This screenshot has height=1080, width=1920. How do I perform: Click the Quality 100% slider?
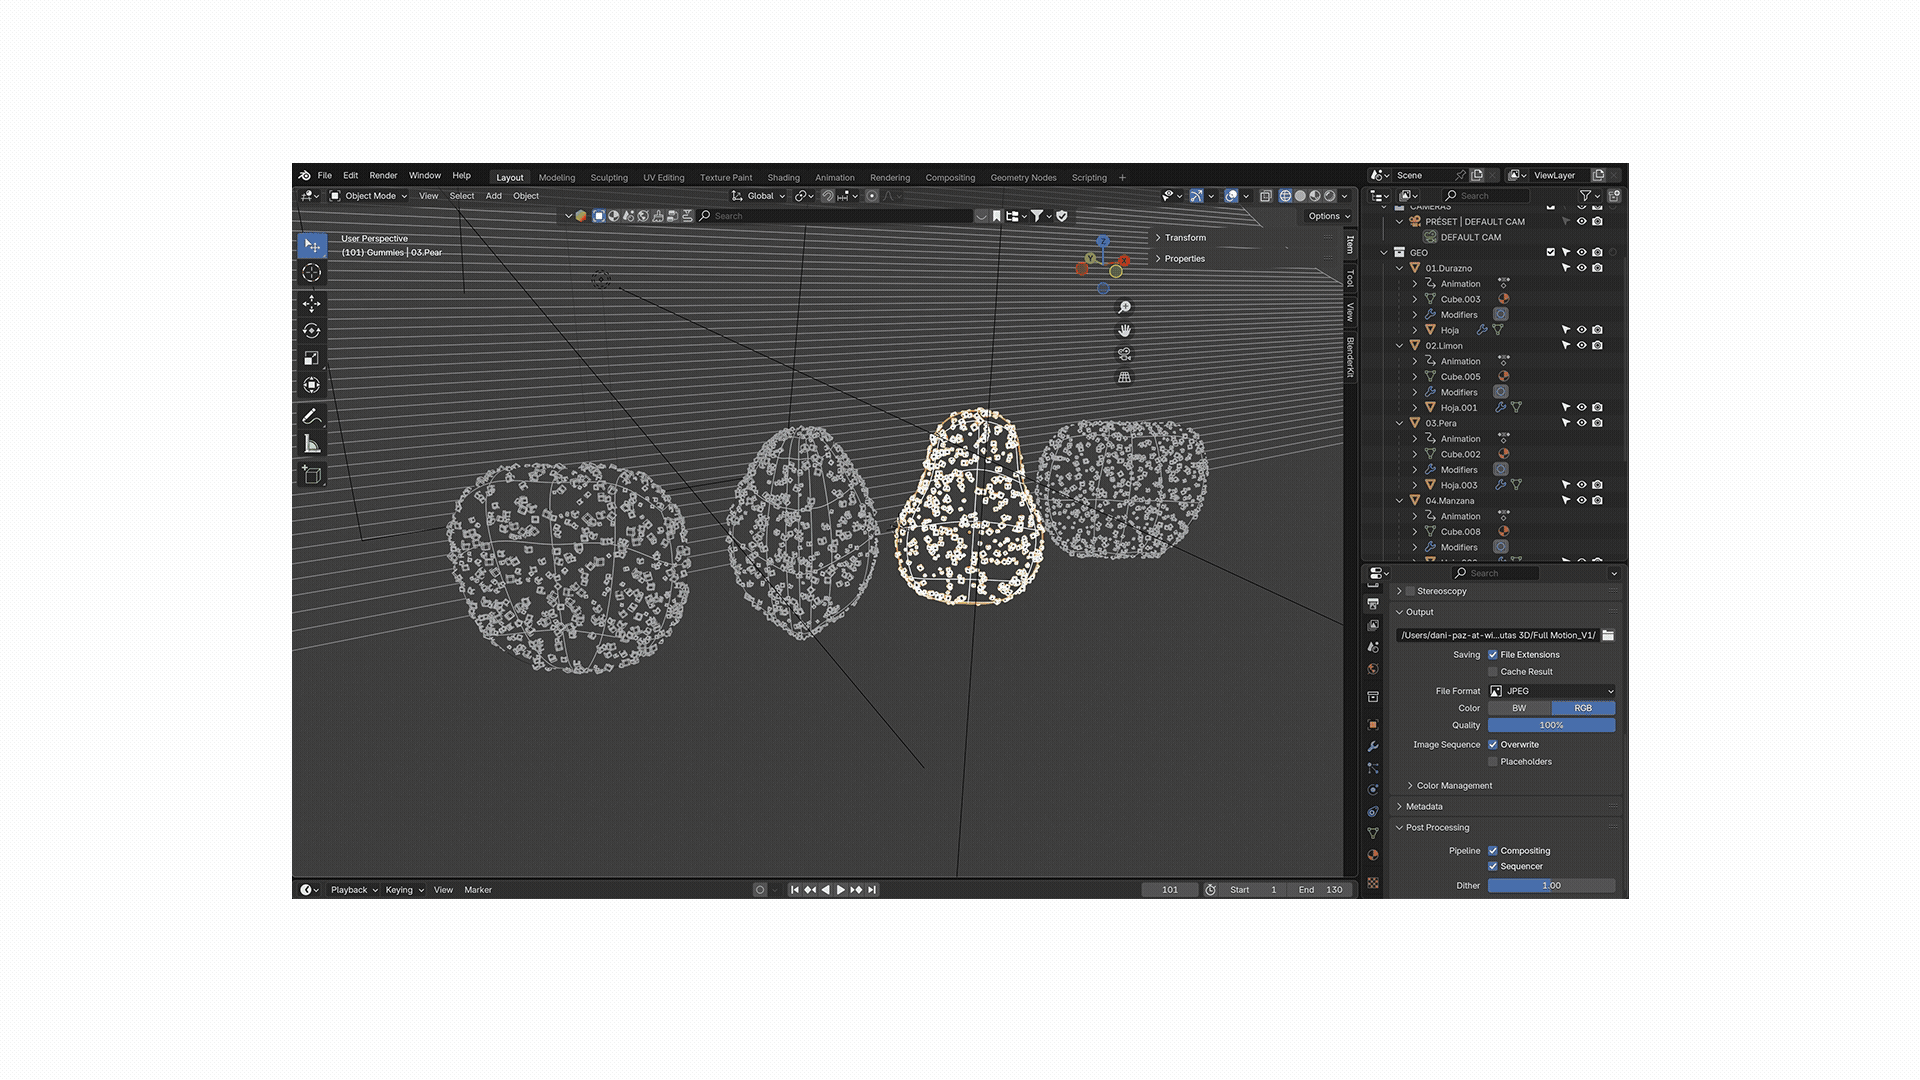click(x=1551, y=725)
